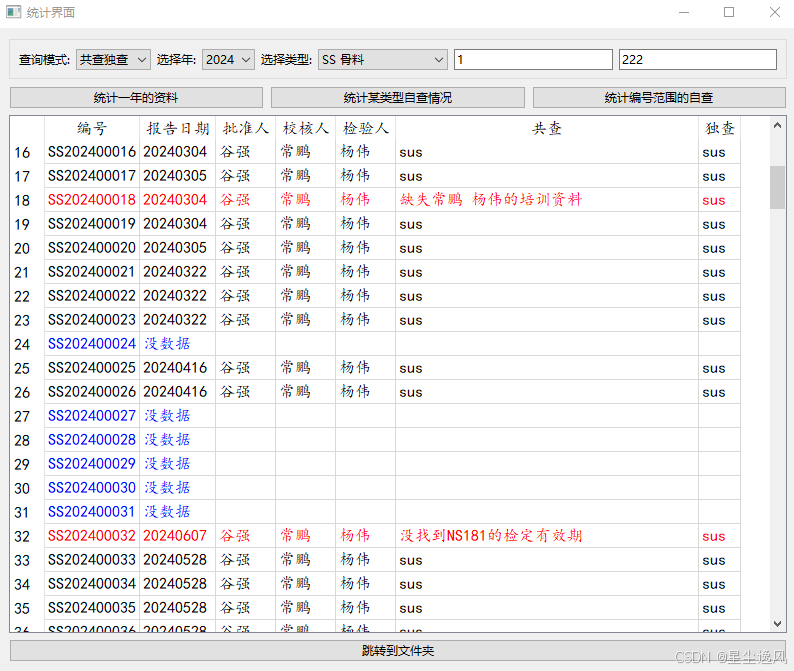Image resolution: width=794 pixels, height=671 pixels.
Task: Click cell SS202400026
Action: pos(92,392)
